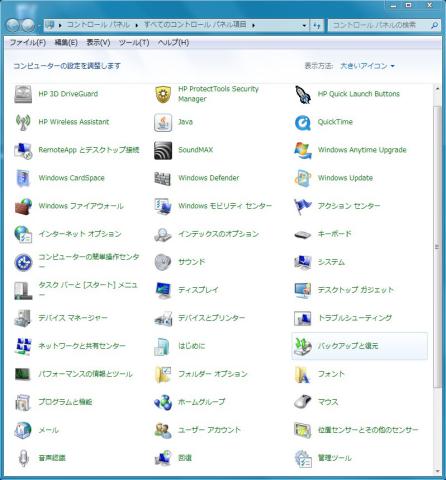
Task: Click the ホームグループ icon
Action: (x=163, y=402)
